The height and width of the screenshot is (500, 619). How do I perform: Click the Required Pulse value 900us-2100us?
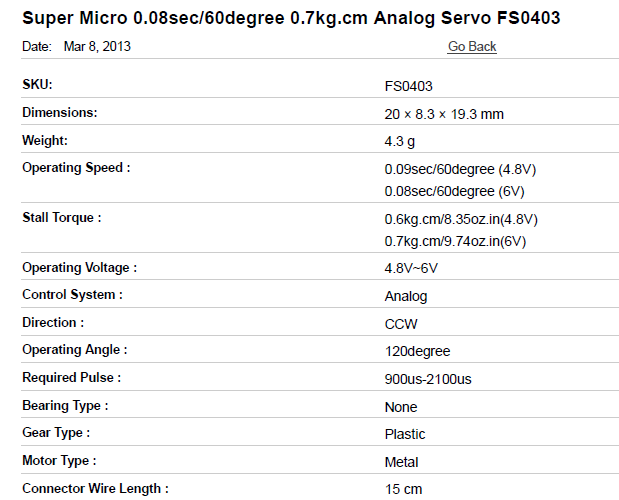tap(428, 379)
